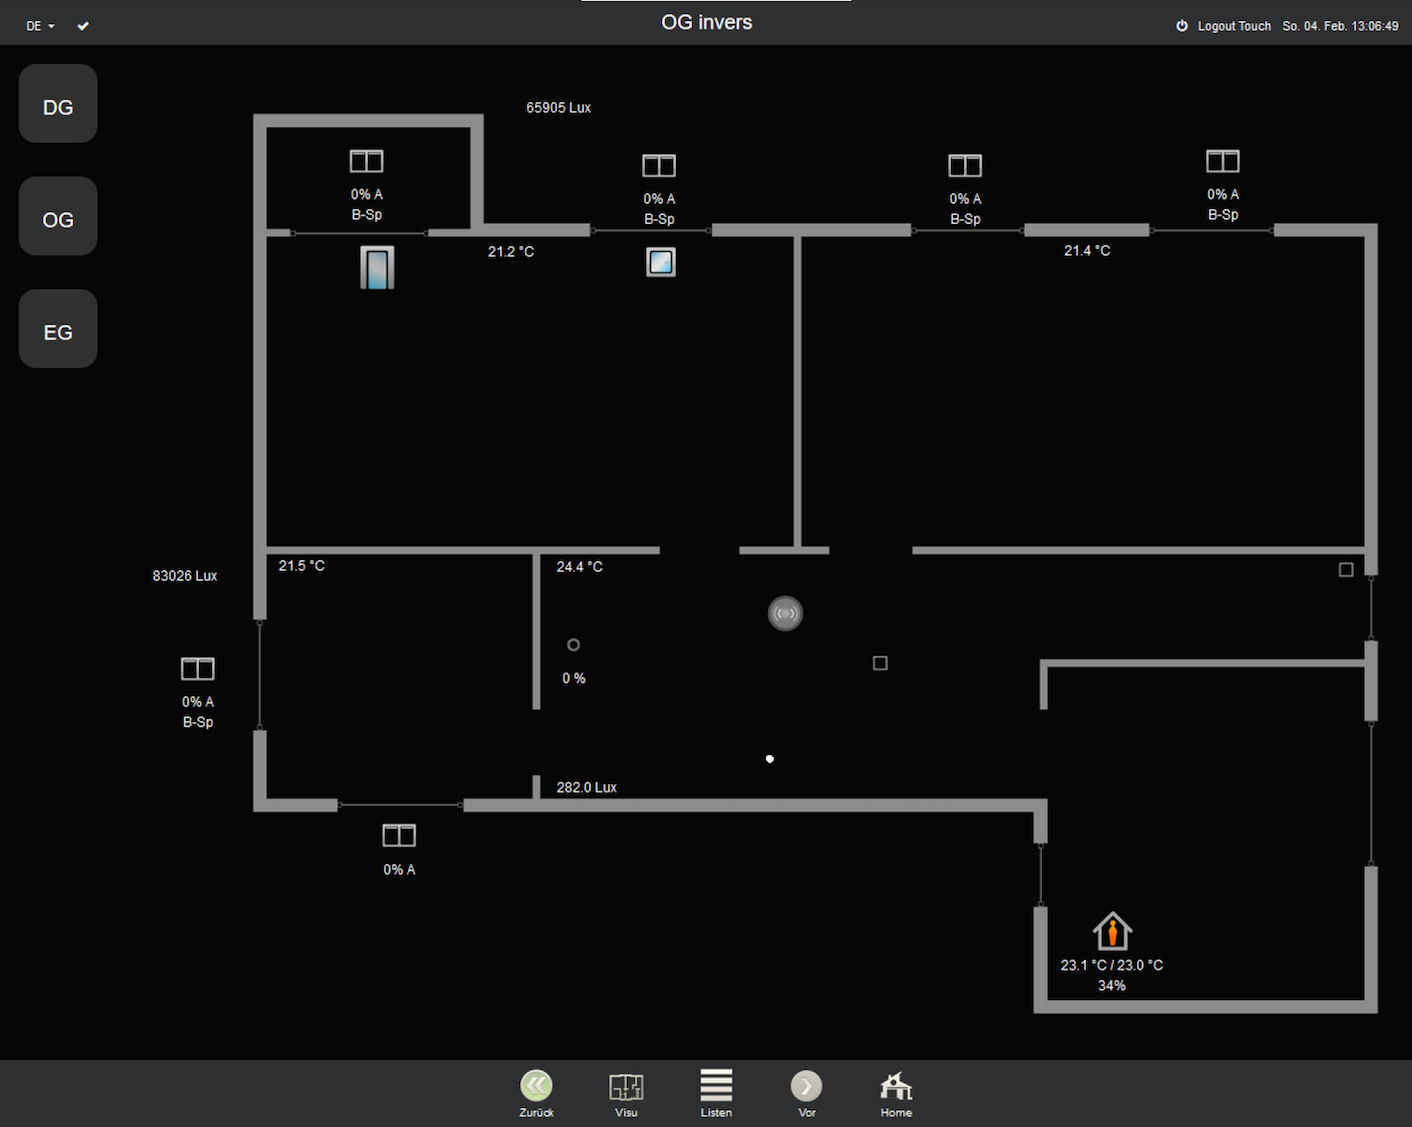
Task: Click Logout Touch in the top bar
Action: (x=1234, y=26)
